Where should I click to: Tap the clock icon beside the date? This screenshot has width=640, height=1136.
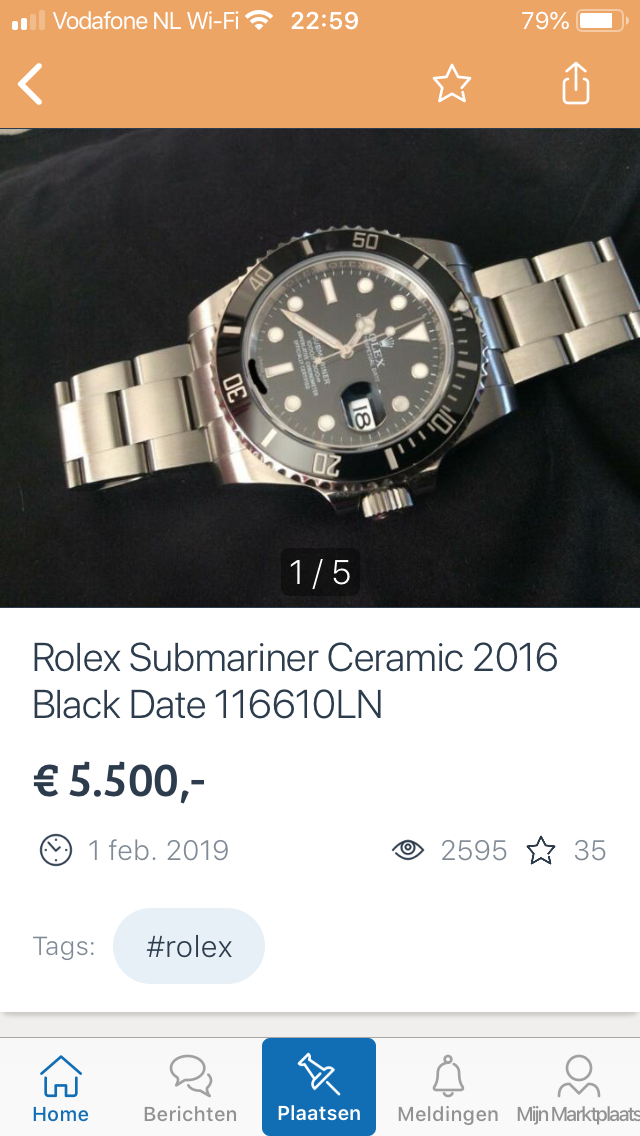56,850
